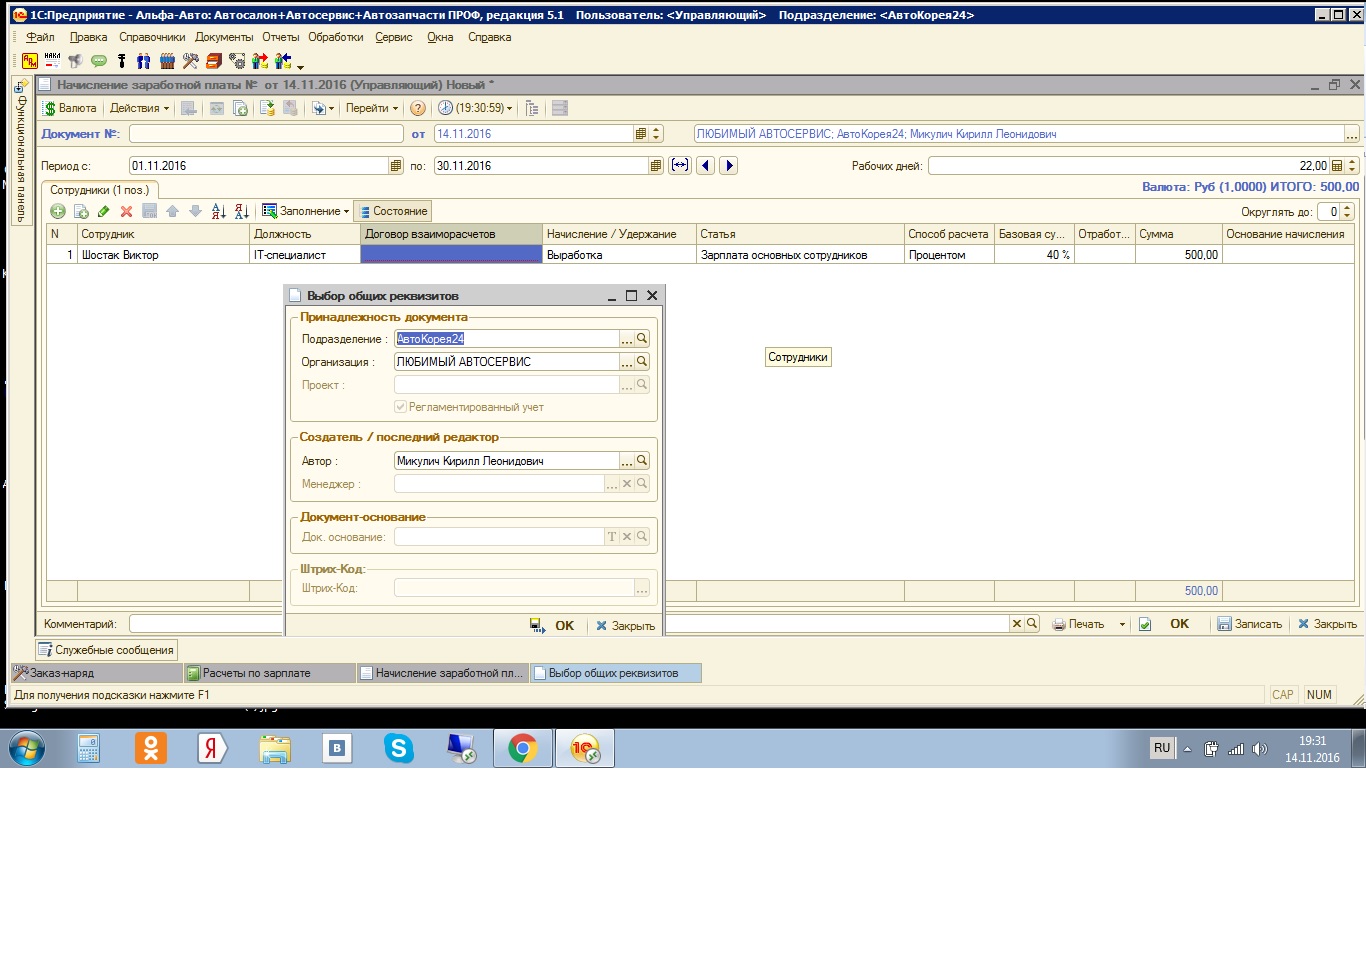
Task: Open calendar for Период с 01.11.2016
Action: [396, 166]
